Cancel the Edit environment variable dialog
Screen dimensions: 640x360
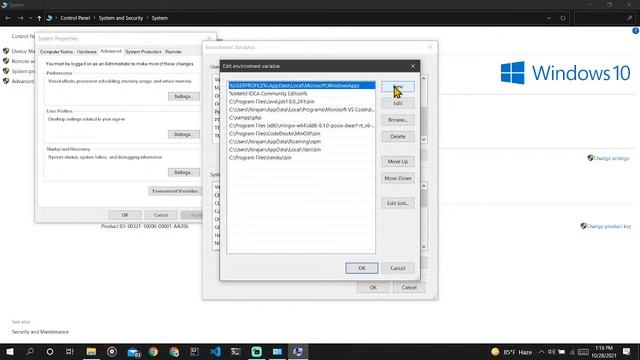398,268
